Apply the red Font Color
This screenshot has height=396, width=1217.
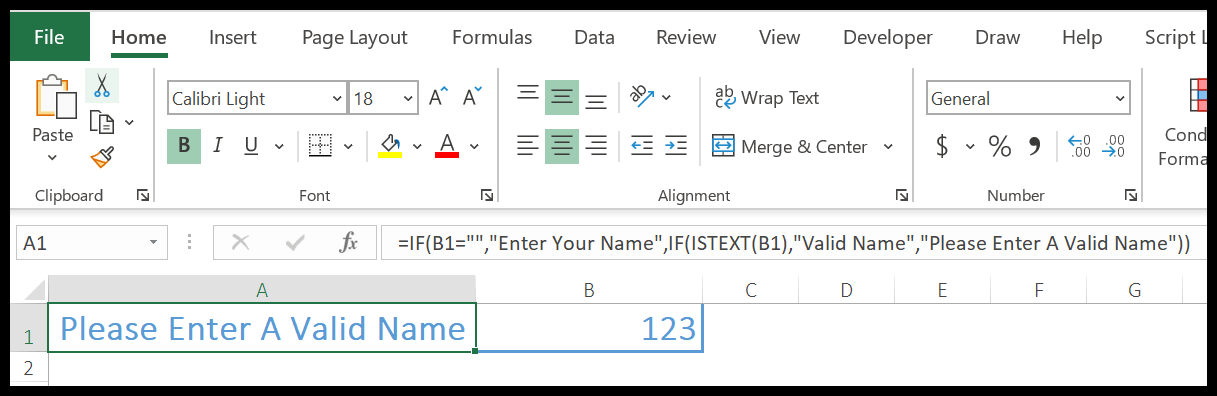tap(447, 146)
